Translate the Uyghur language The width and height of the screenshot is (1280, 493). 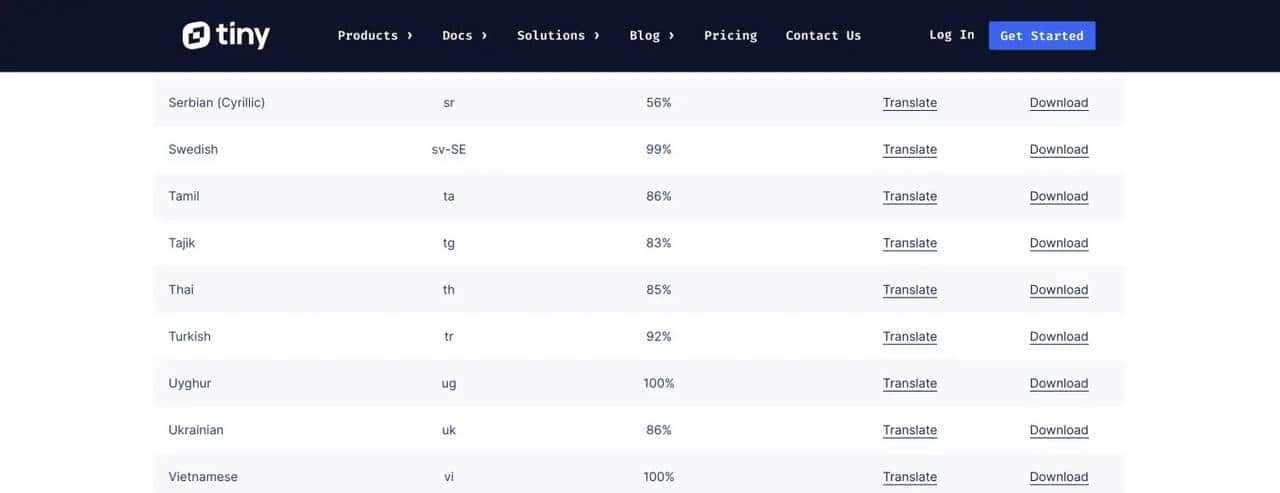[x=909, y=384]
